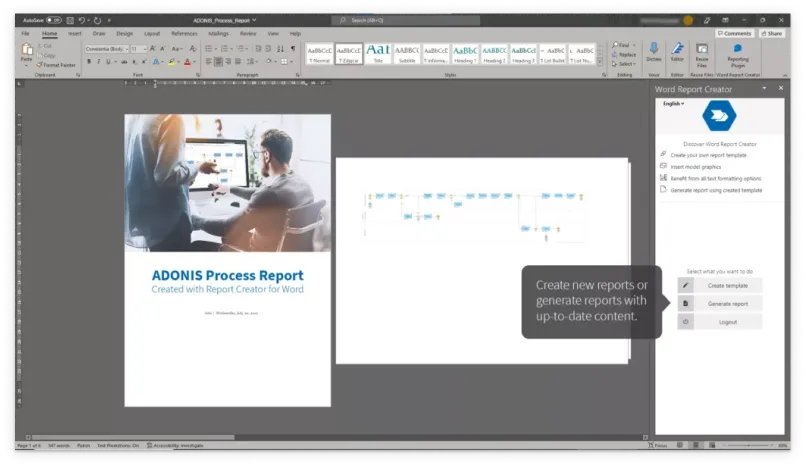Switch to Print Layout view
The height and width of the screenshot is (467, 806).
(695, 445)
